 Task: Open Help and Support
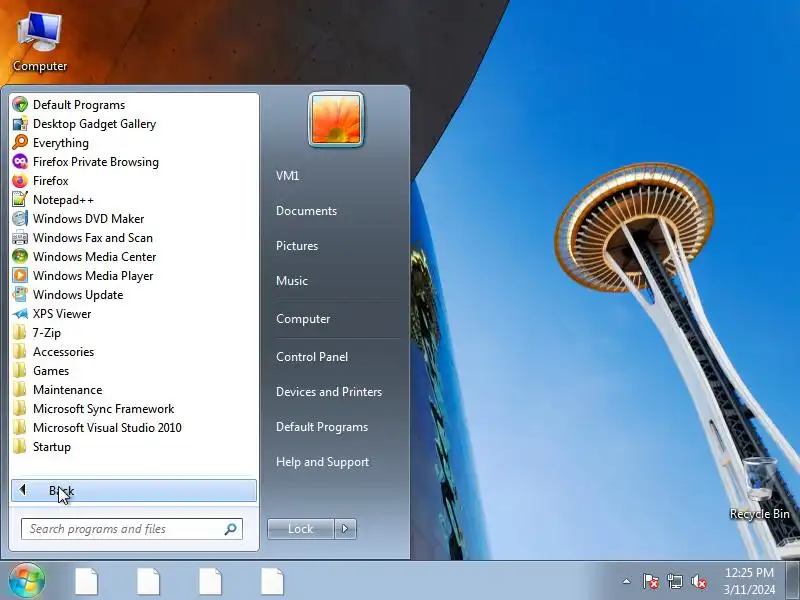pos(322,462)
